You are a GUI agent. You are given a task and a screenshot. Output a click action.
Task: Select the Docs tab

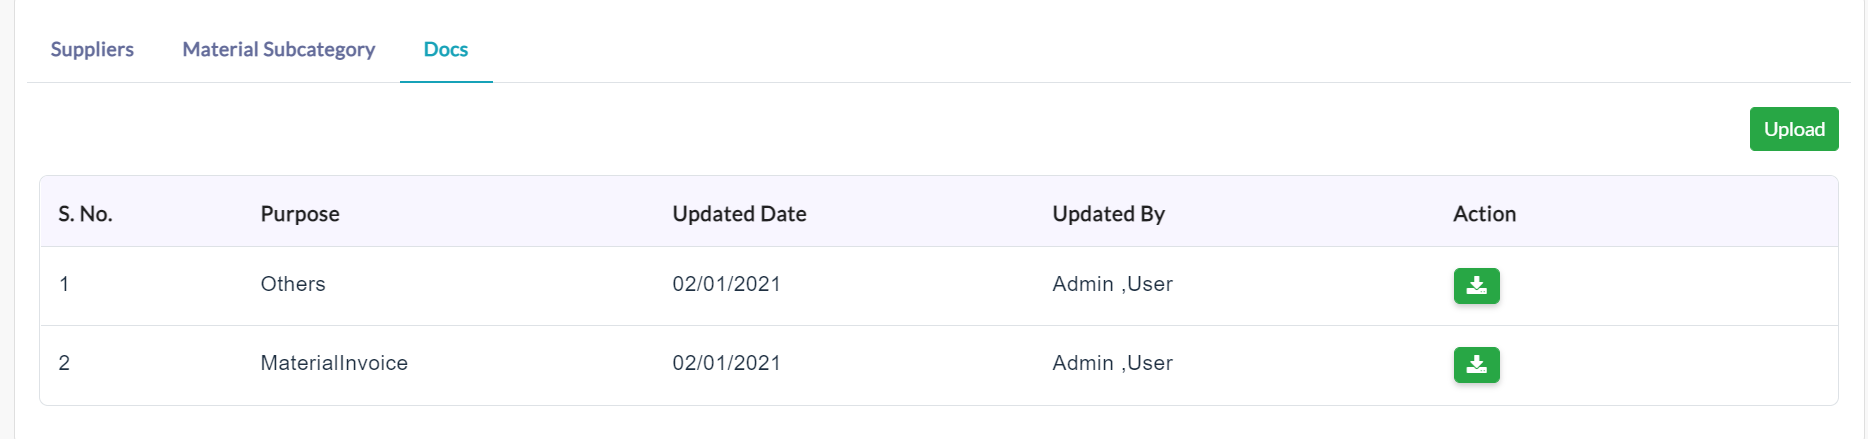(446, 49)
